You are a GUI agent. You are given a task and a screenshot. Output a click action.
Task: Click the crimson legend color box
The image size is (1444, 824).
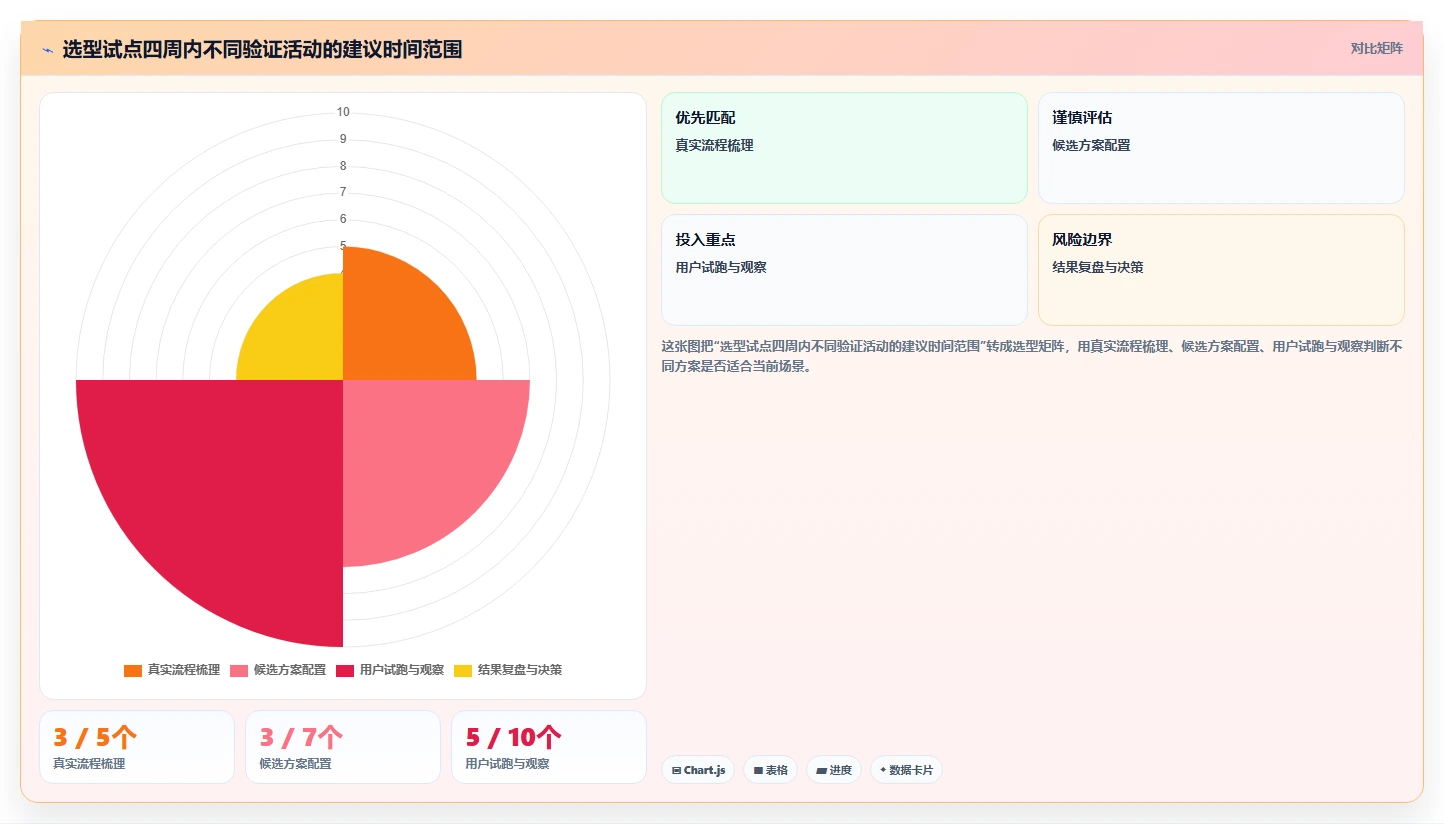coord(345,670)
